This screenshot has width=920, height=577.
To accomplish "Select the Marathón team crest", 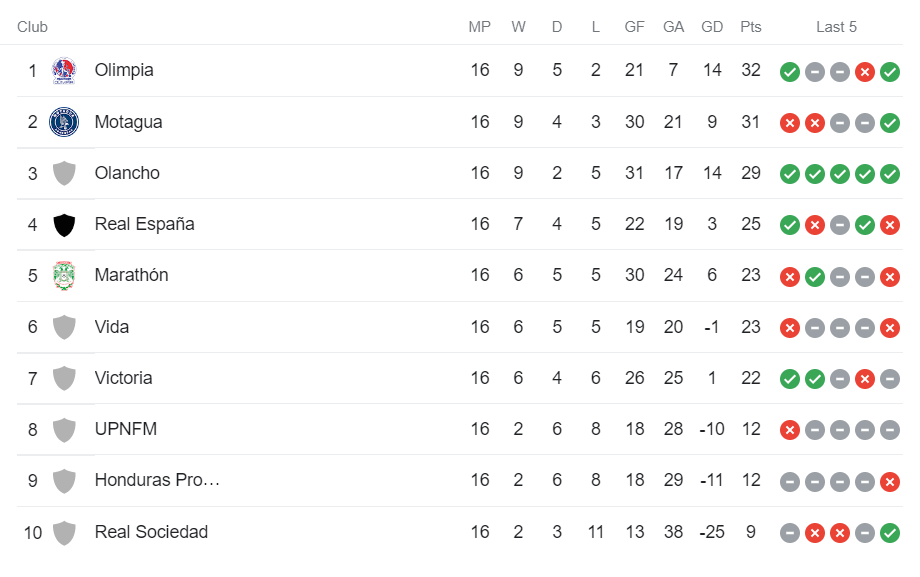I will (63, 275).
